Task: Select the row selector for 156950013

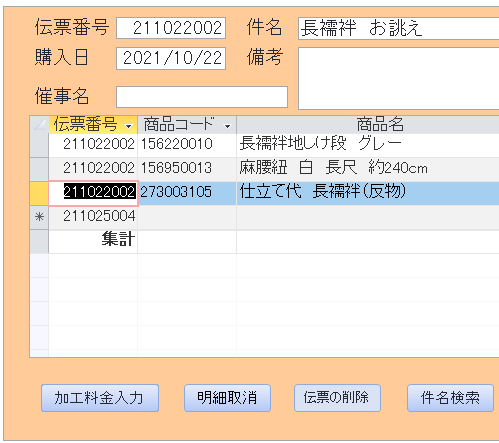Action: [x=39, y=169]
